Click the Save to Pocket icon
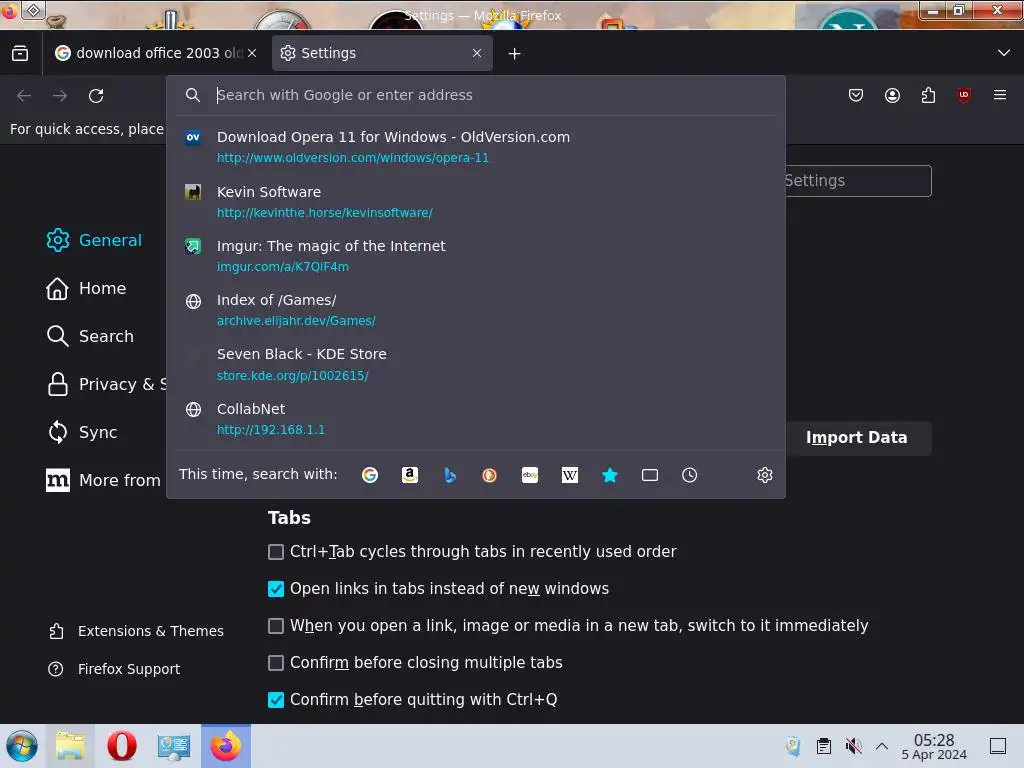Viewport: 1024px width, 768px height. coord(856,95)
